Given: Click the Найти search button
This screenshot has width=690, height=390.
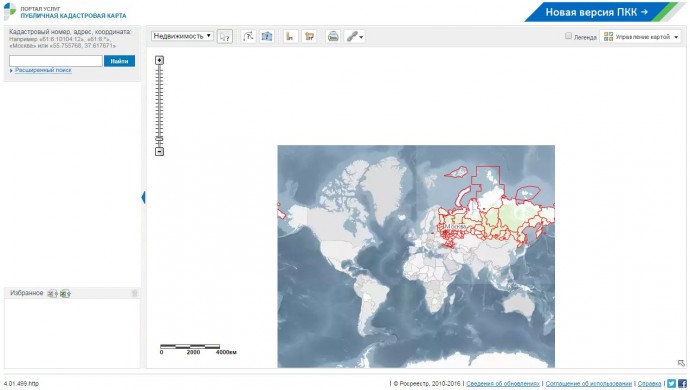Looking at the screenshot, I should coord(119,61).
